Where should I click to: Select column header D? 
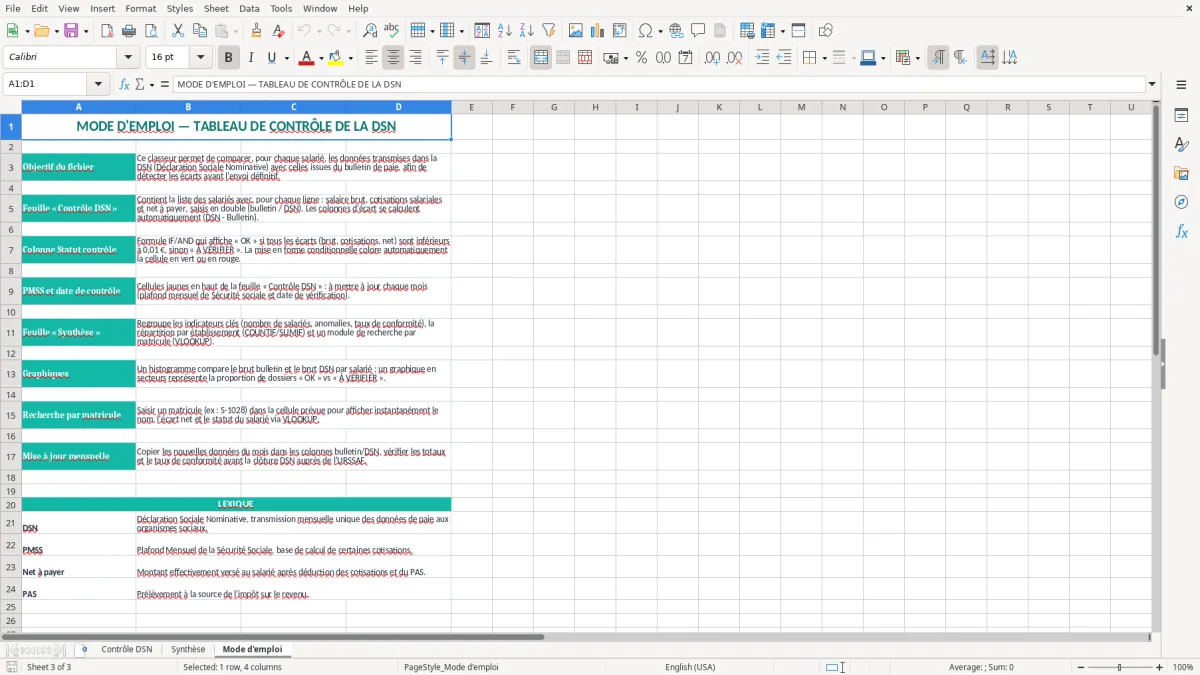(x=398, y=107)
